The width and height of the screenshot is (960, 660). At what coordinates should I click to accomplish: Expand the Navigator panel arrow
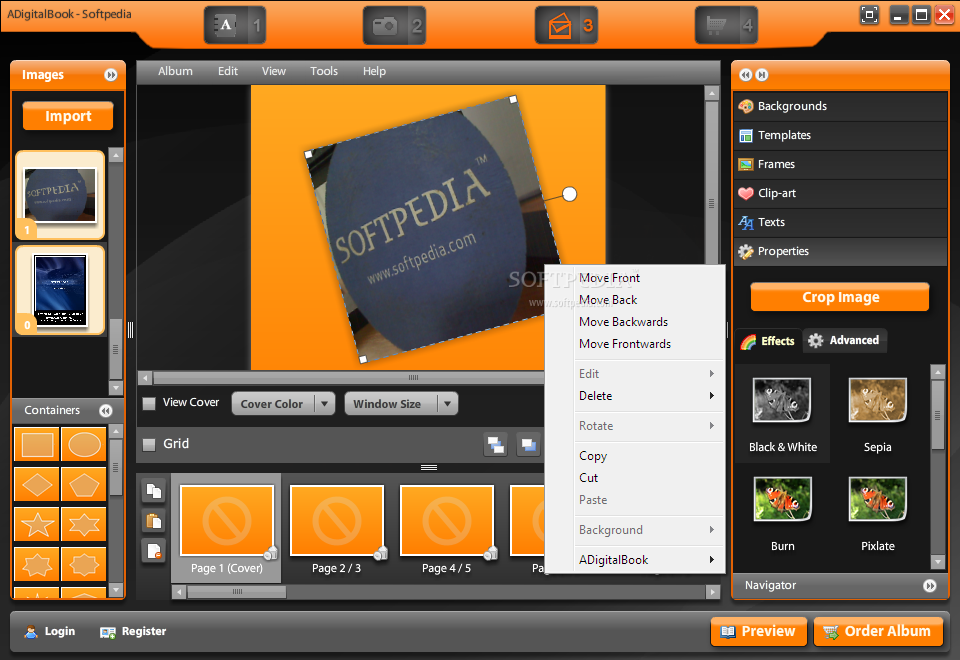(x=929, y=586)
